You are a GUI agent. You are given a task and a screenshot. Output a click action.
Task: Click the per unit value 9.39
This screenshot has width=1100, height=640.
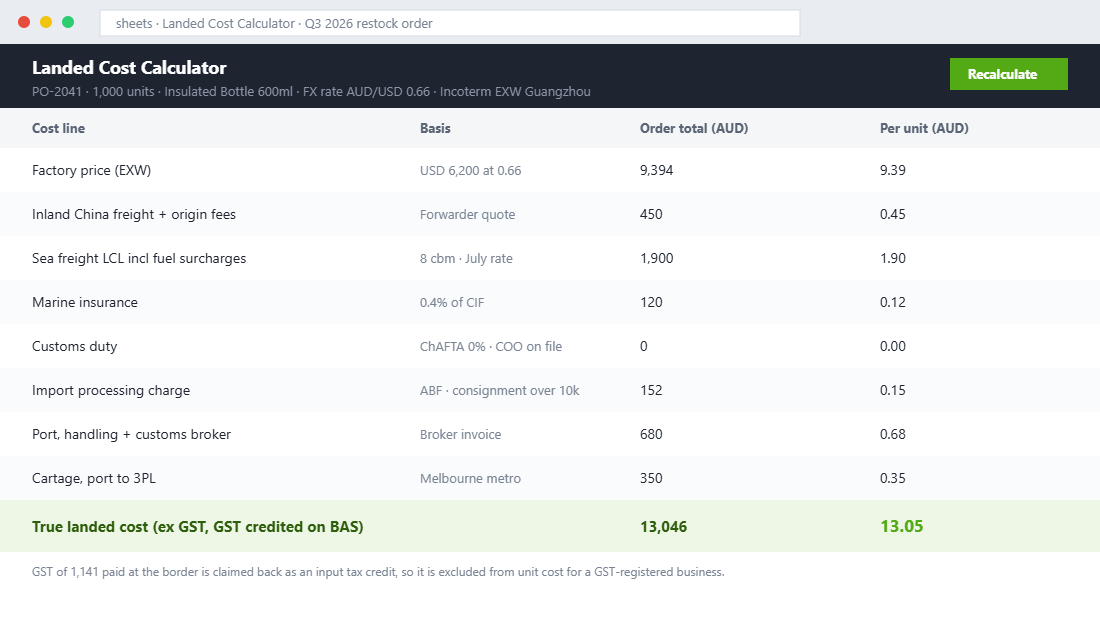coord(892,171)
